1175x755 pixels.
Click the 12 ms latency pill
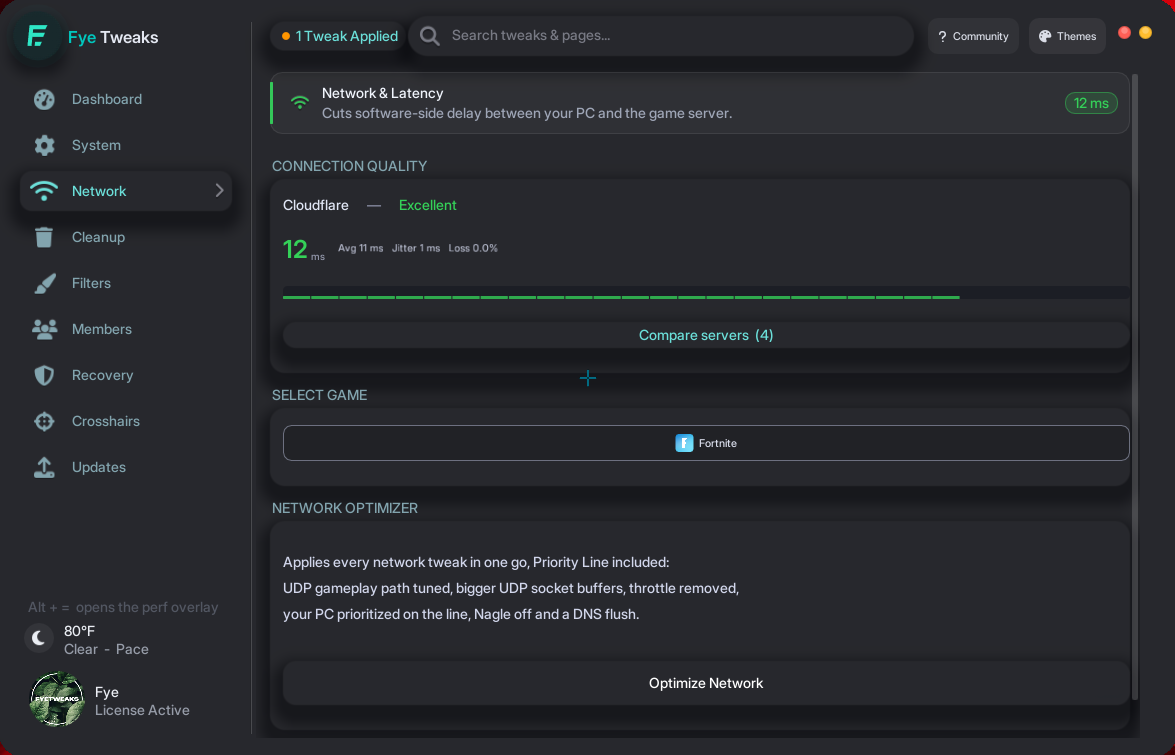click(1091, 103)
